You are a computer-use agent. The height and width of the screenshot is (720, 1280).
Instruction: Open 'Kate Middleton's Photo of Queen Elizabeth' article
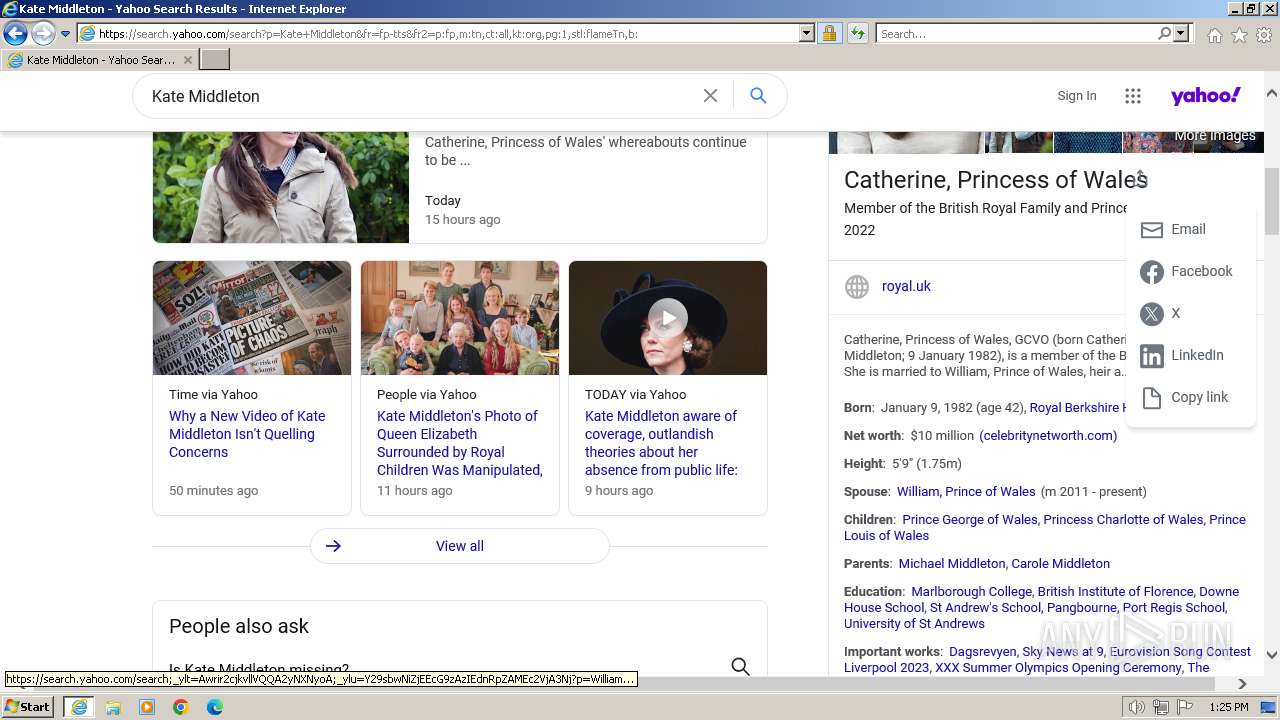pos(460,443)
